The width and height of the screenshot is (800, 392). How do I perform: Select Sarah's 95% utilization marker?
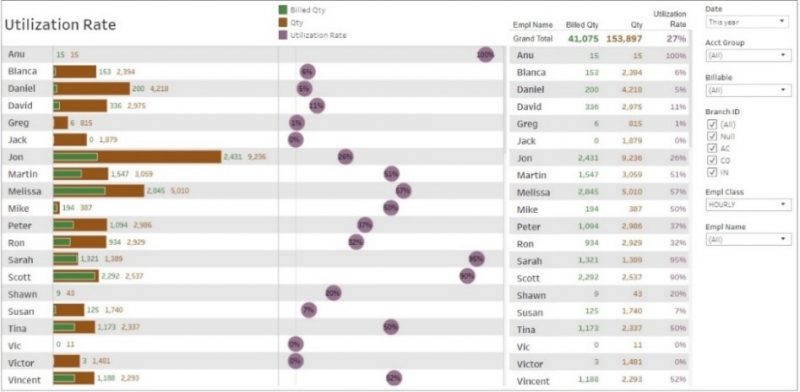(x=477, y=259)
